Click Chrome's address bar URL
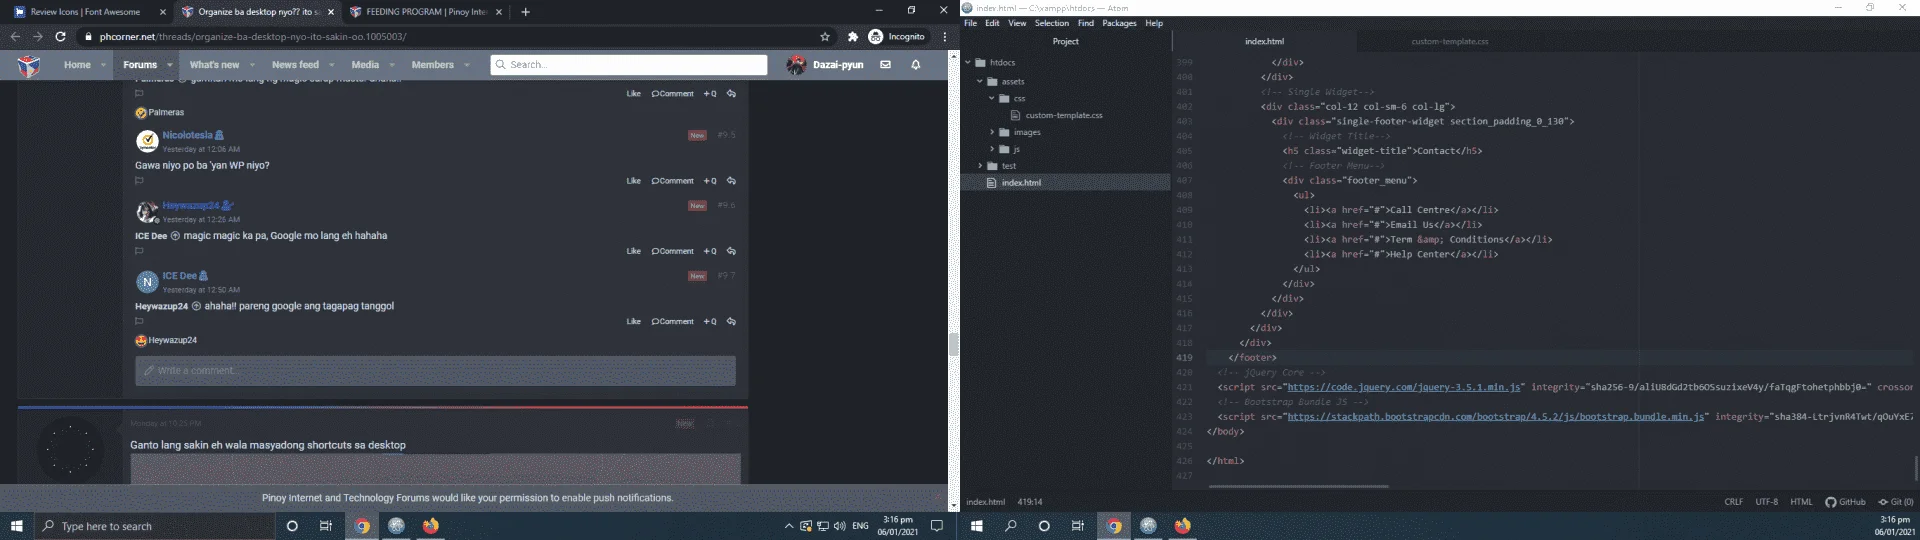 (253, 37)
